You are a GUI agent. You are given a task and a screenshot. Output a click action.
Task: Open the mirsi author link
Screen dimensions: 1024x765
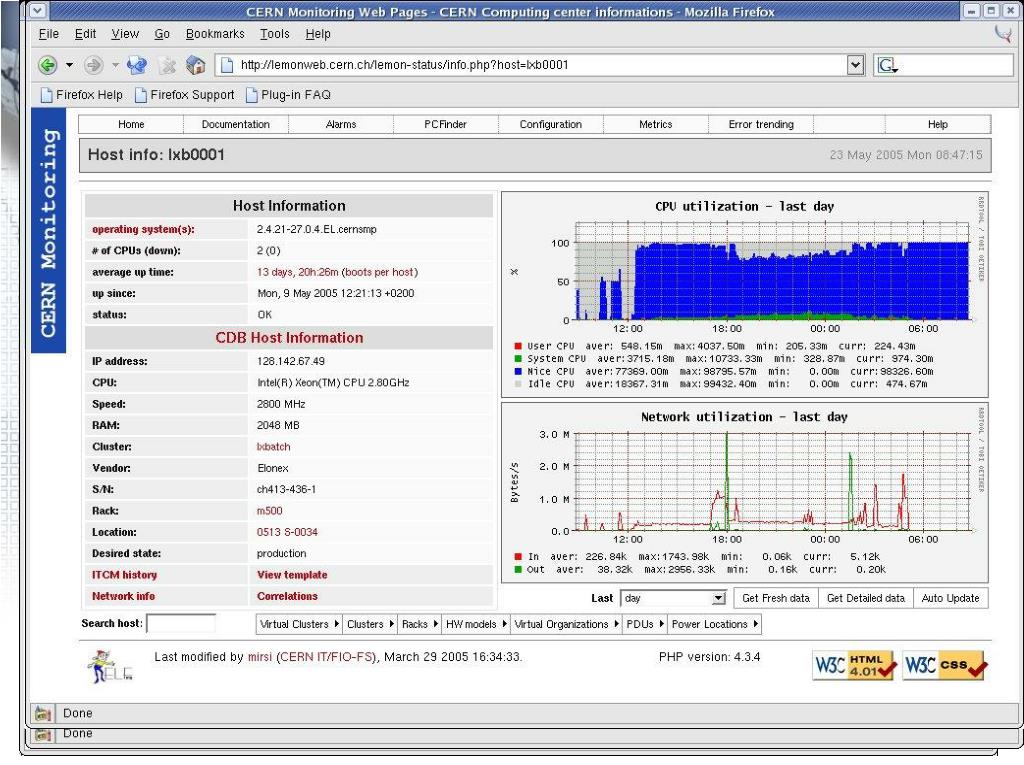pyautogui.click(x=259, y=657)
